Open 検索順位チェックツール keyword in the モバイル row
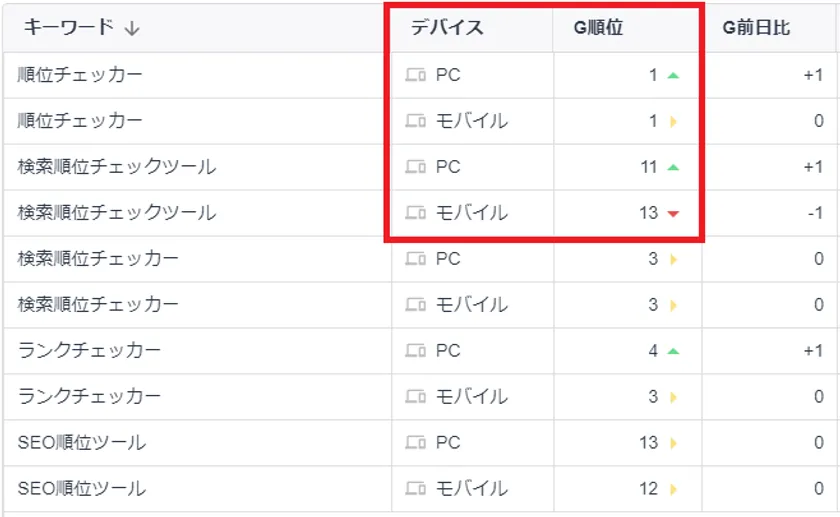 [116, 213]
